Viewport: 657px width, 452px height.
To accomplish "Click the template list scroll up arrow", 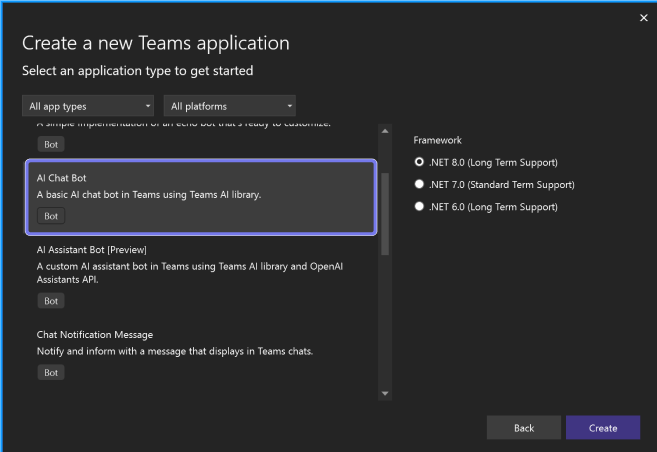I will 385,129.
